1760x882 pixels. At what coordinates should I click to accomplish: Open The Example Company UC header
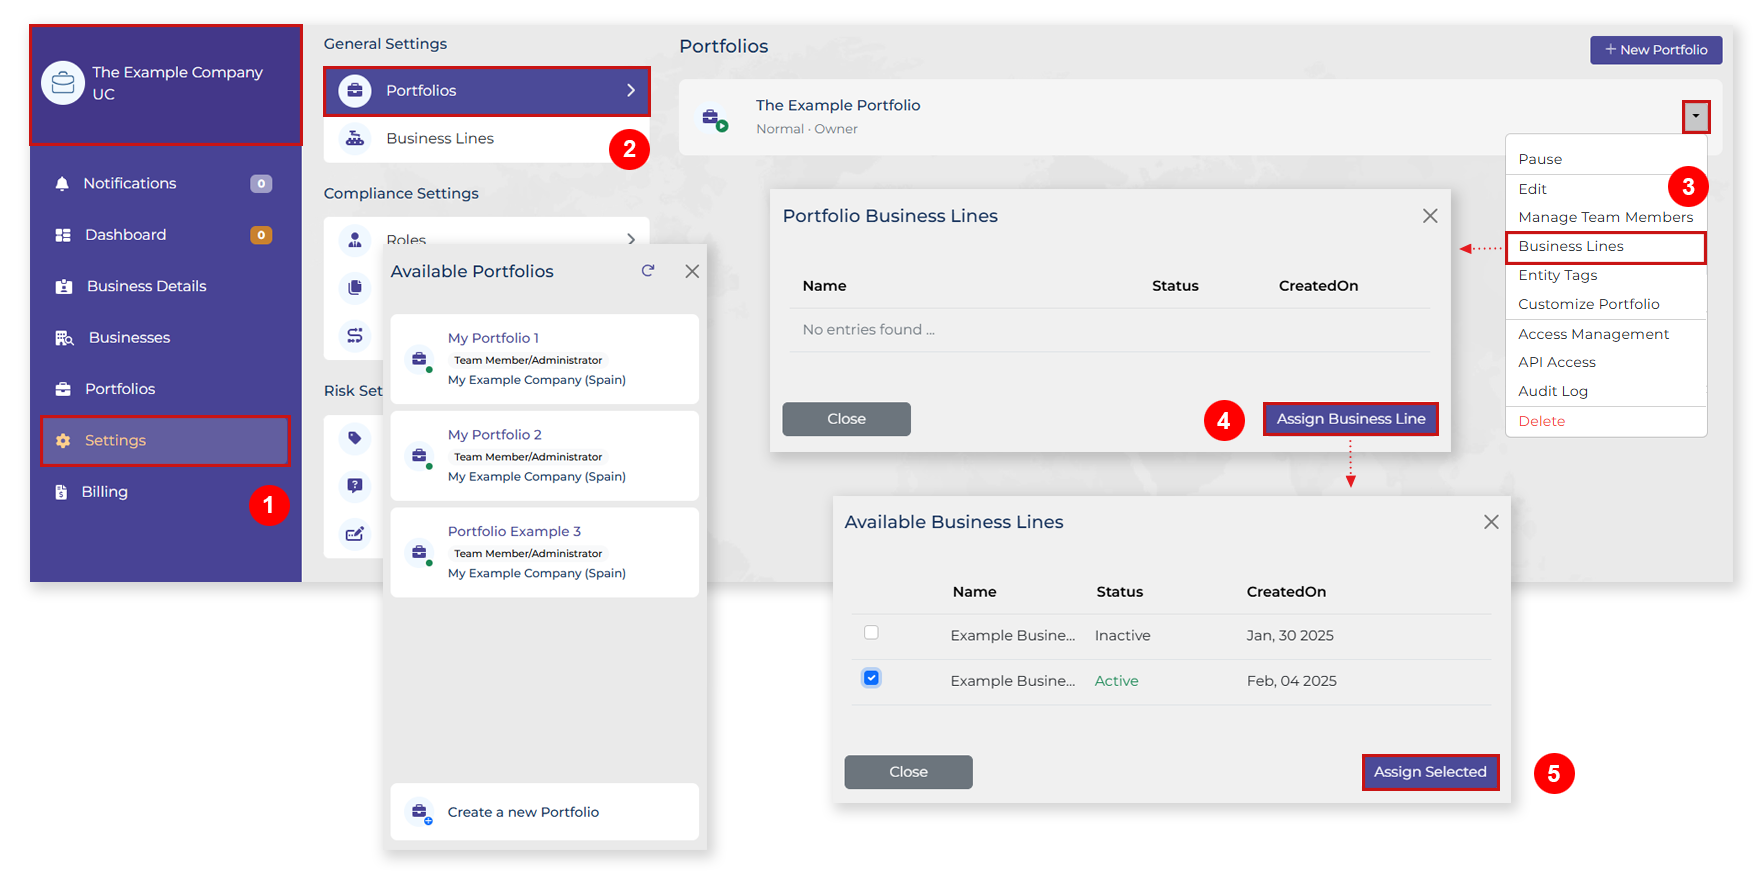point(166,85)
